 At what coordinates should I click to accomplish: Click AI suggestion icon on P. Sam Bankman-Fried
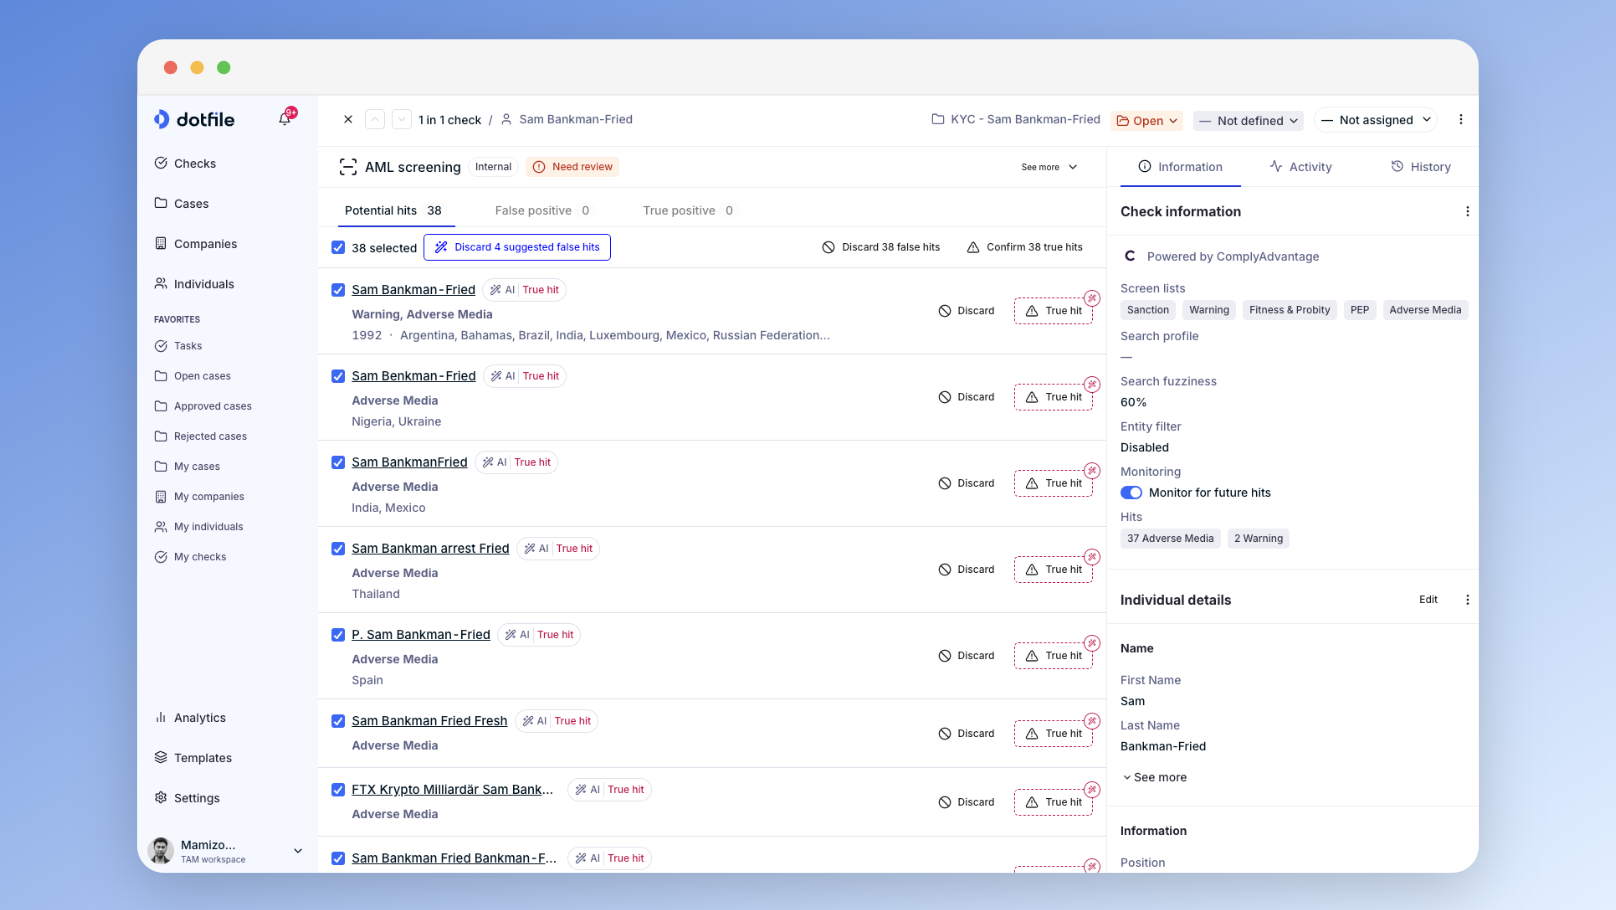click(x=1092, y=643)
